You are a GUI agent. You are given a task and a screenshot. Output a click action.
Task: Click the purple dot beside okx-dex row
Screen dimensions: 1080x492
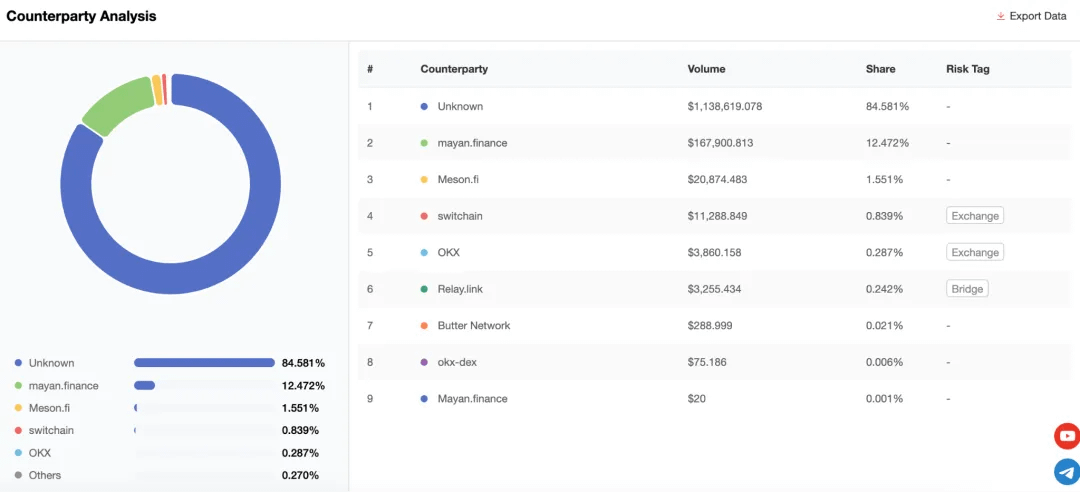424,362
